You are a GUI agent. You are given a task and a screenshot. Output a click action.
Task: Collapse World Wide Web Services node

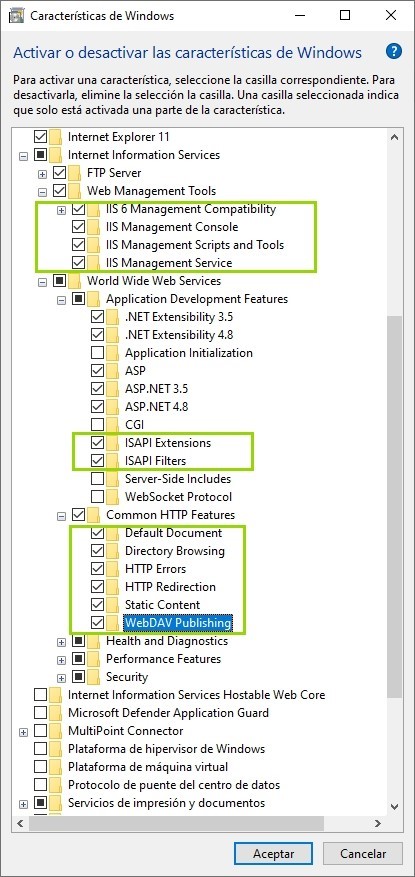click(x=43, y=281)
